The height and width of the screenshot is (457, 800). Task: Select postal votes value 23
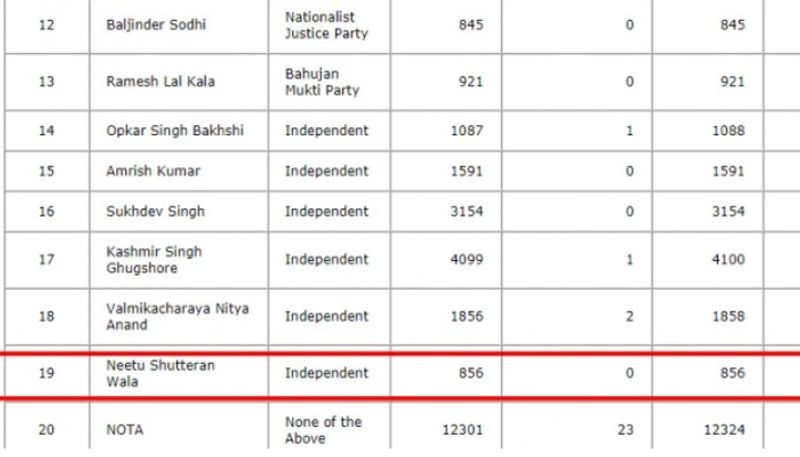point(625,429)
